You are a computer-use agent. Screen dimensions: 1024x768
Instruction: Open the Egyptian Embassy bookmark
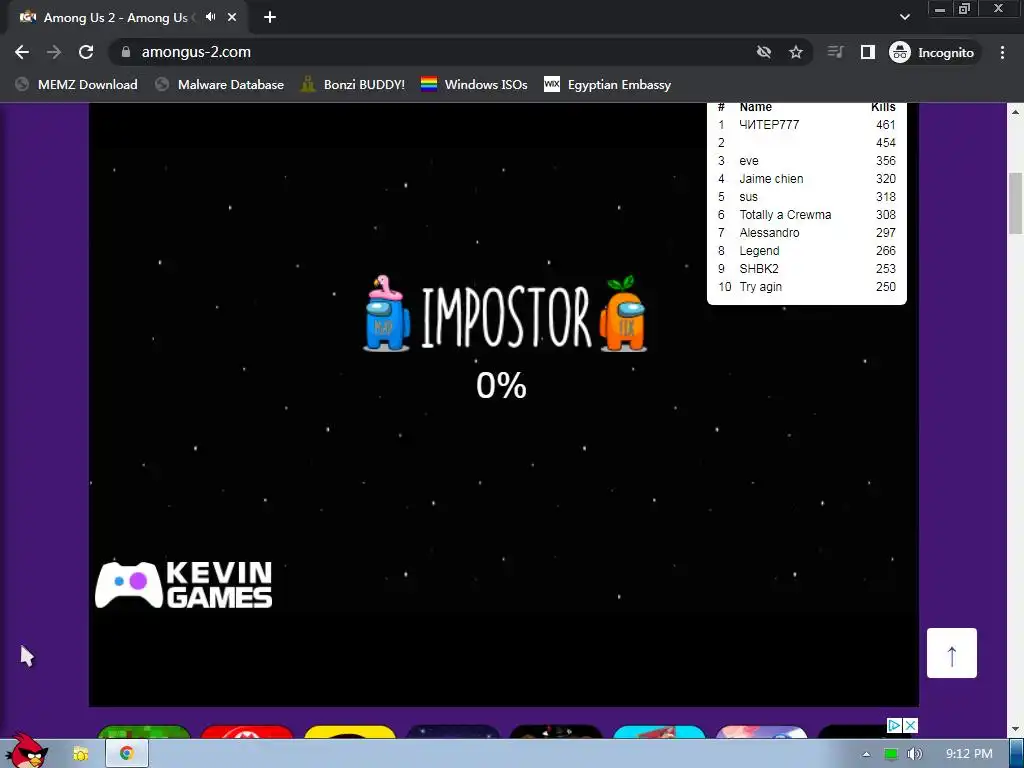[607, 84]
